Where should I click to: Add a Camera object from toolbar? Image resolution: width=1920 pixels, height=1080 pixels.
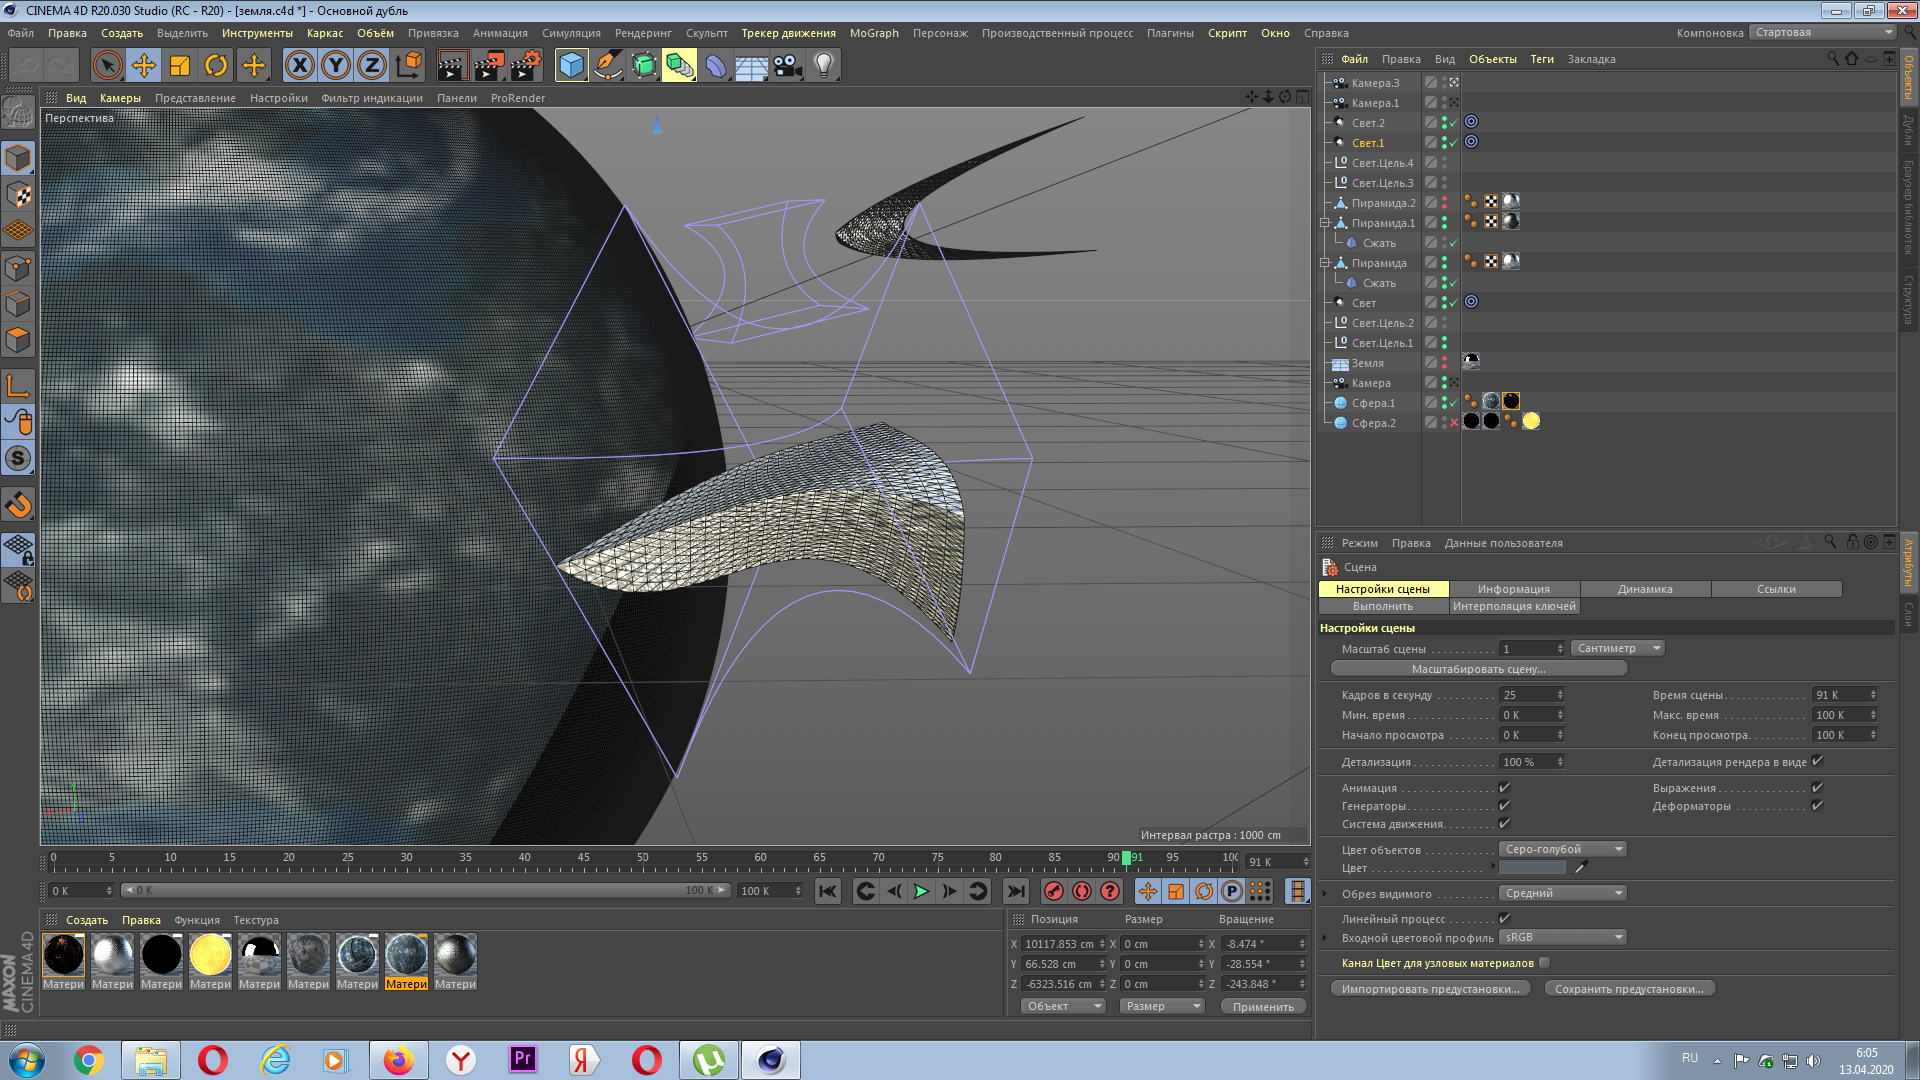pos(787,66)
